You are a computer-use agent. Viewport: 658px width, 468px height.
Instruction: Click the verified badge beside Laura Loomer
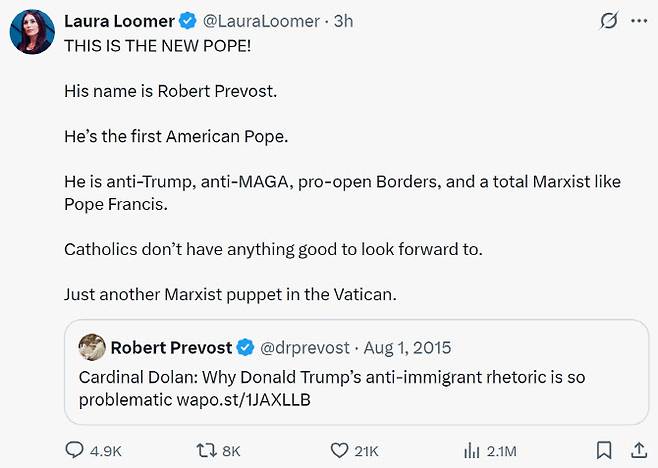(186, 21)
